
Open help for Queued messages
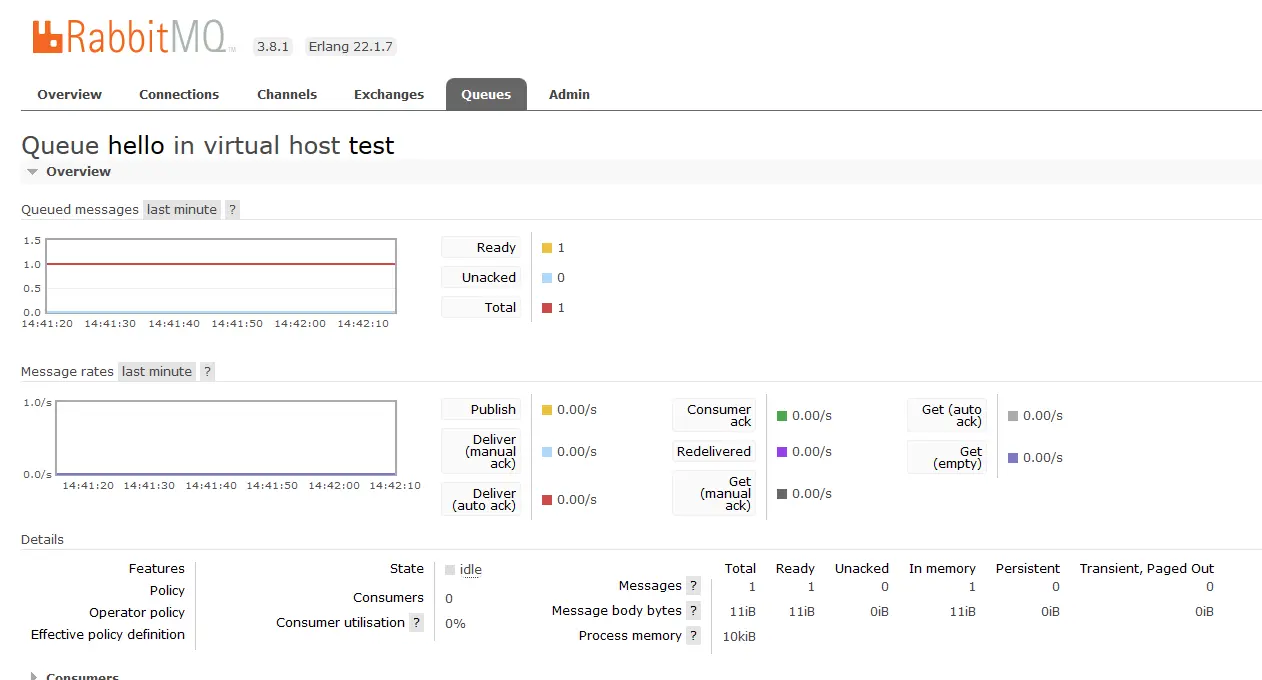pyautogui.click(x=232, y=209)
